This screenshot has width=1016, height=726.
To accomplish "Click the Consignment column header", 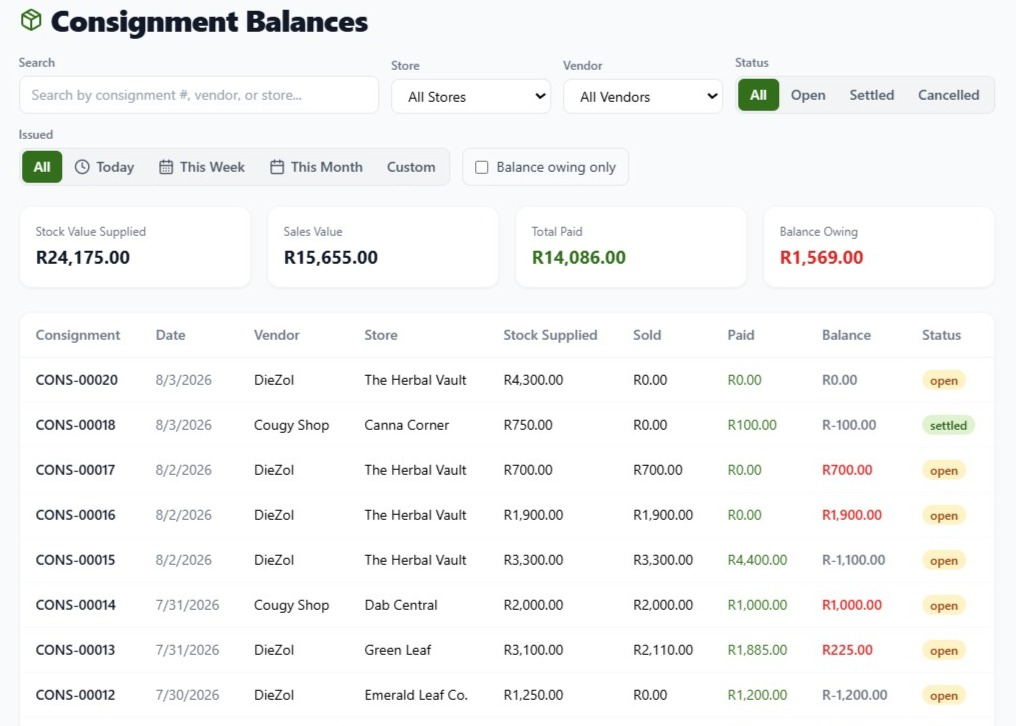I will tap(78, 335).
